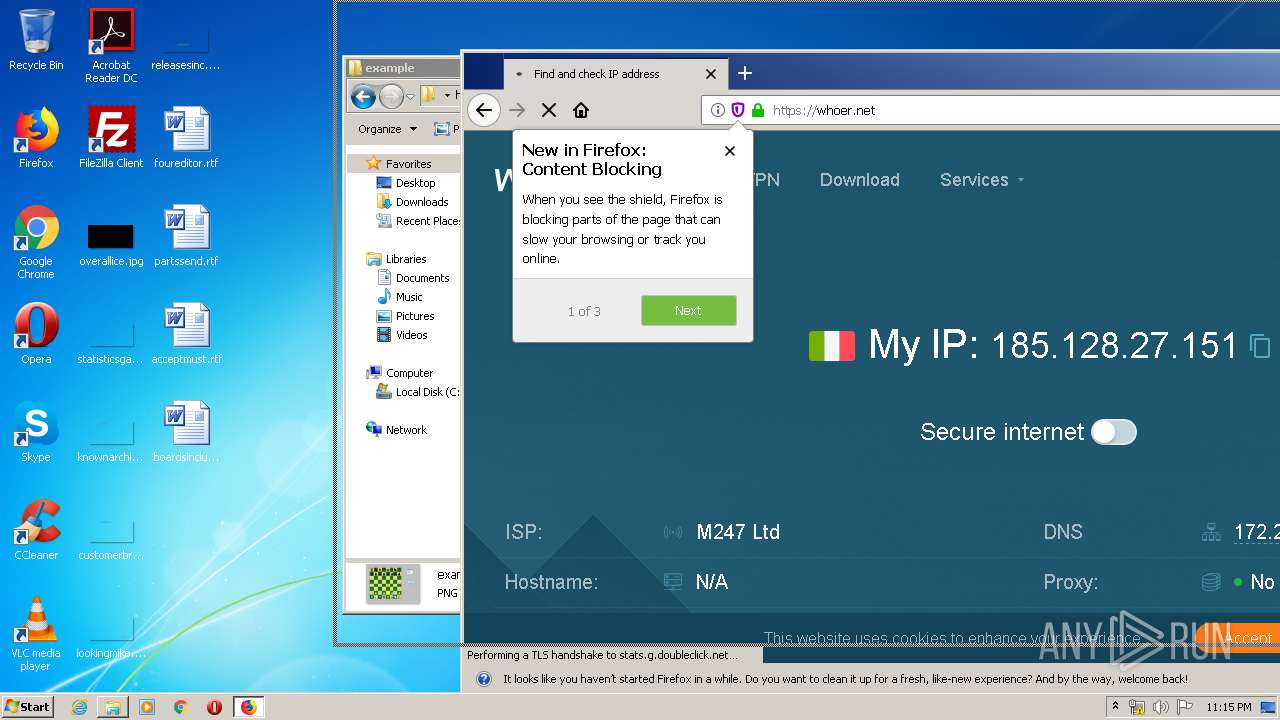This screenshot has width=1280, height=720.
Task: Copy the IP address with copy icon
Action: 1260,346
